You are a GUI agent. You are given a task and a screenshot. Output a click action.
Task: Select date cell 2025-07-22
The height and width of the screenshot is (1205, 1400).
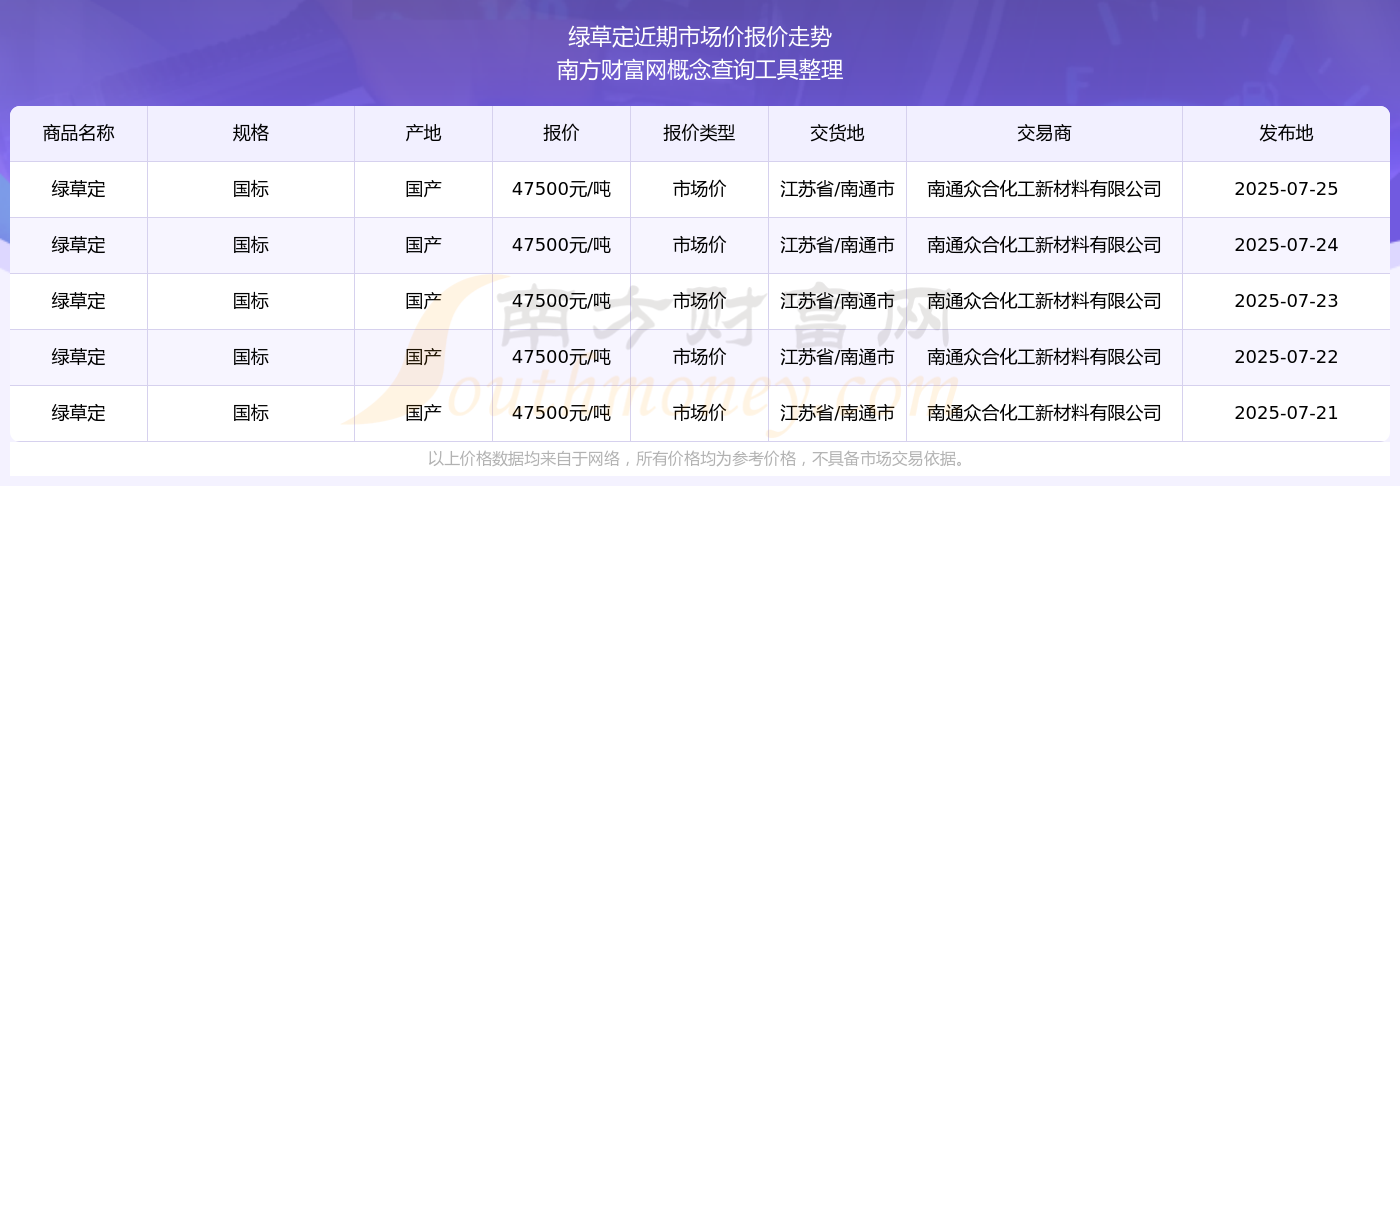click(x=1286, y=357)
